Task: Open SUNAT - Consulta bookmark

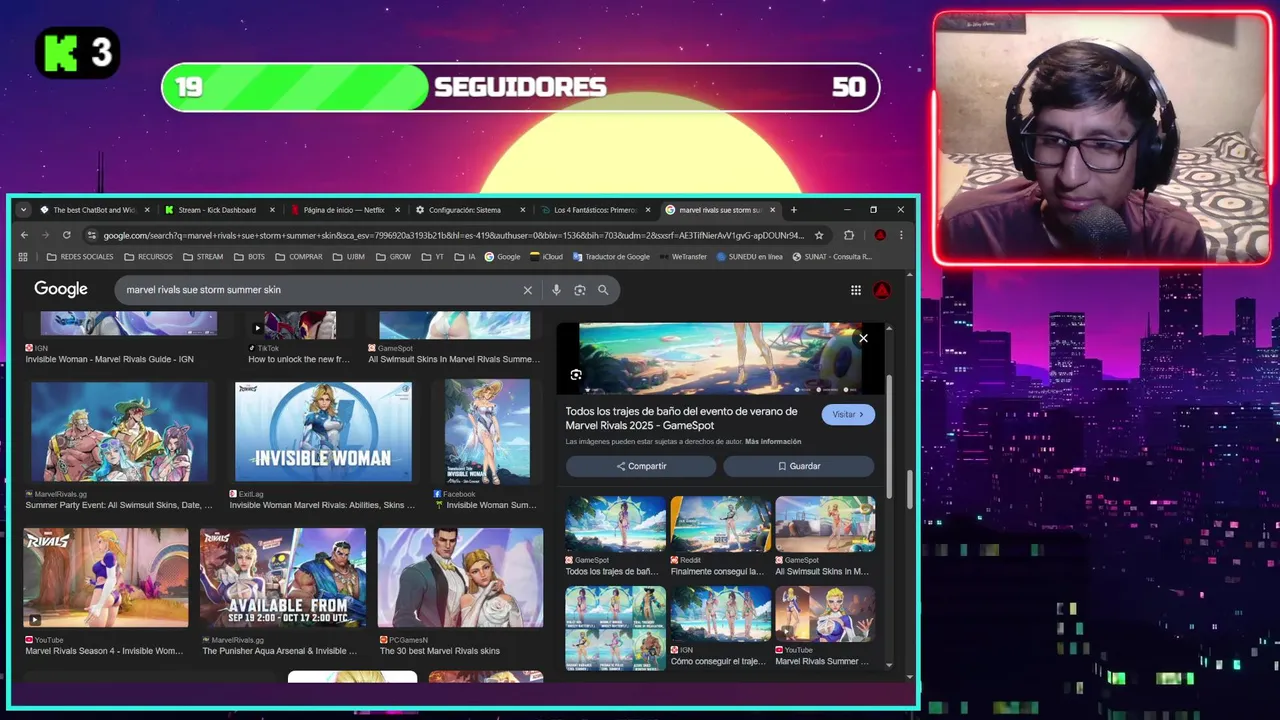Action: (x=832, y=257)
